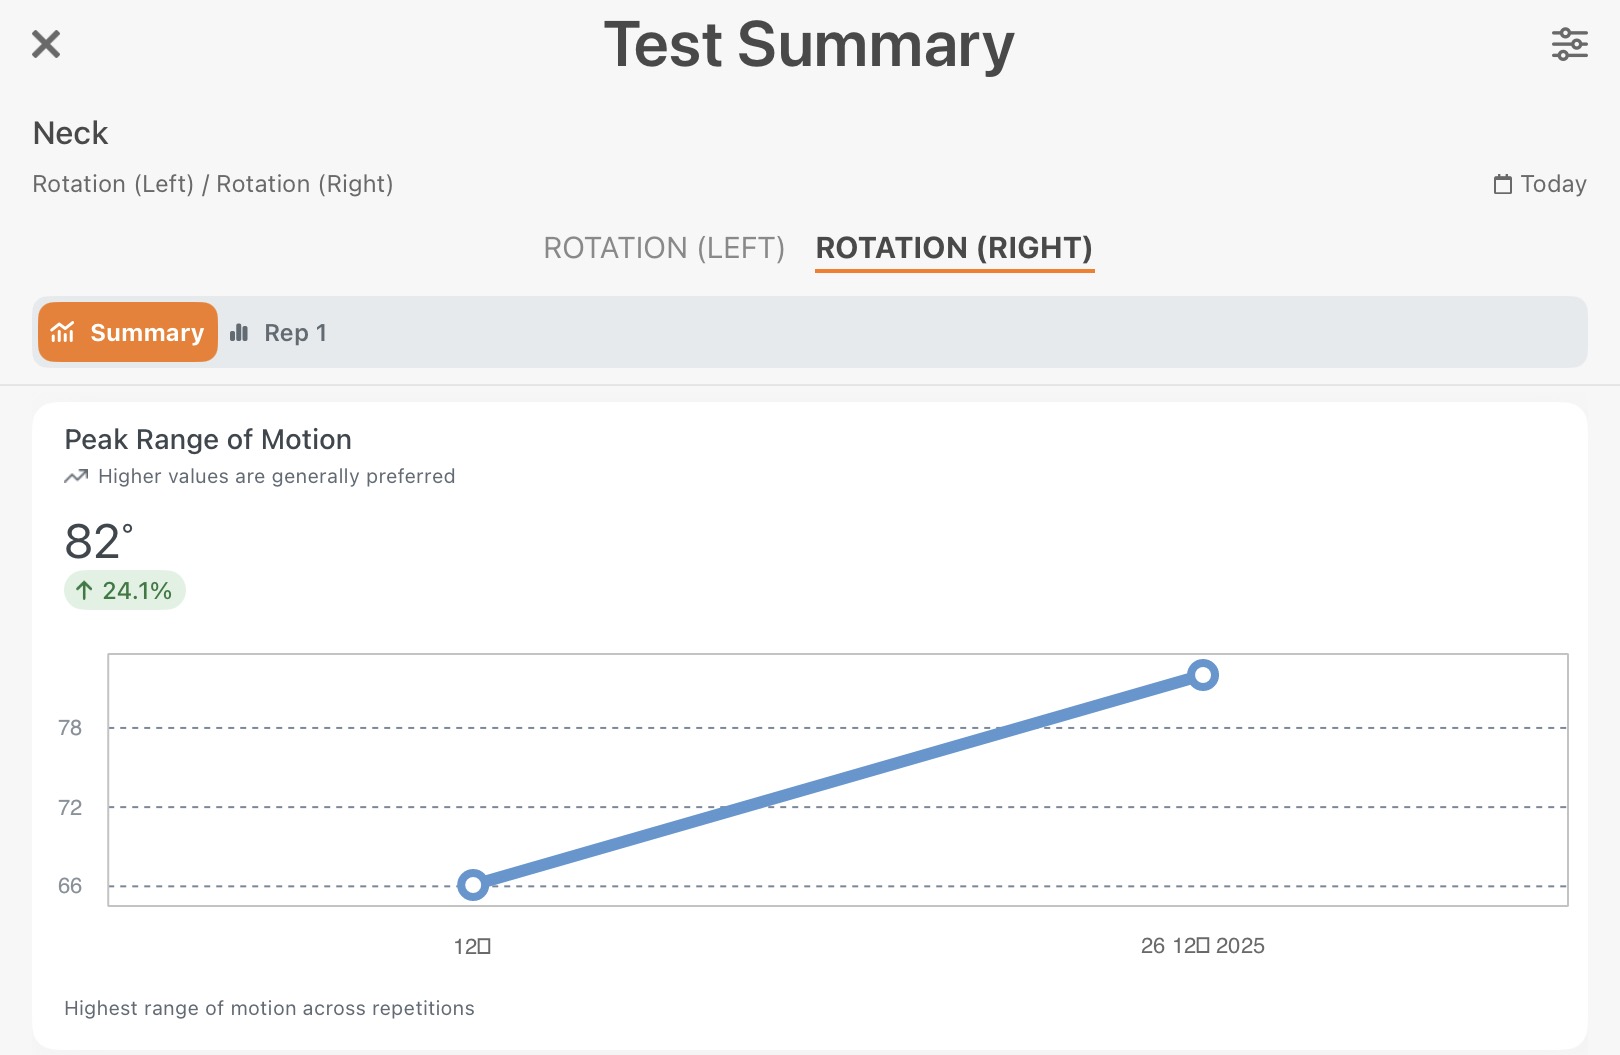Click the Test Summary title

point(809,46)
